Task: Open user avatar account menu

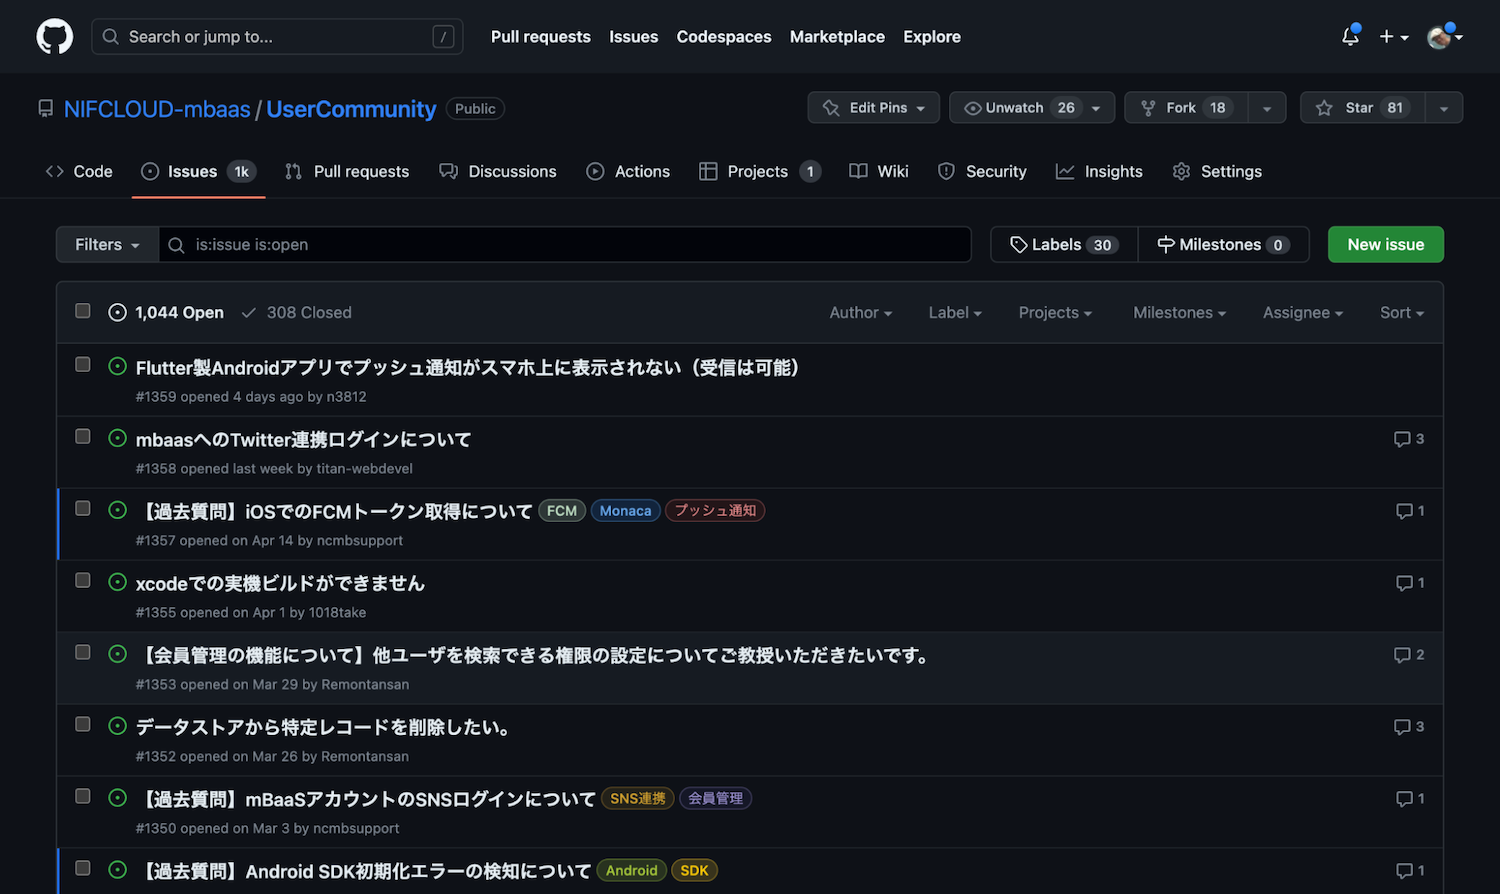Action: (1444, 37)
